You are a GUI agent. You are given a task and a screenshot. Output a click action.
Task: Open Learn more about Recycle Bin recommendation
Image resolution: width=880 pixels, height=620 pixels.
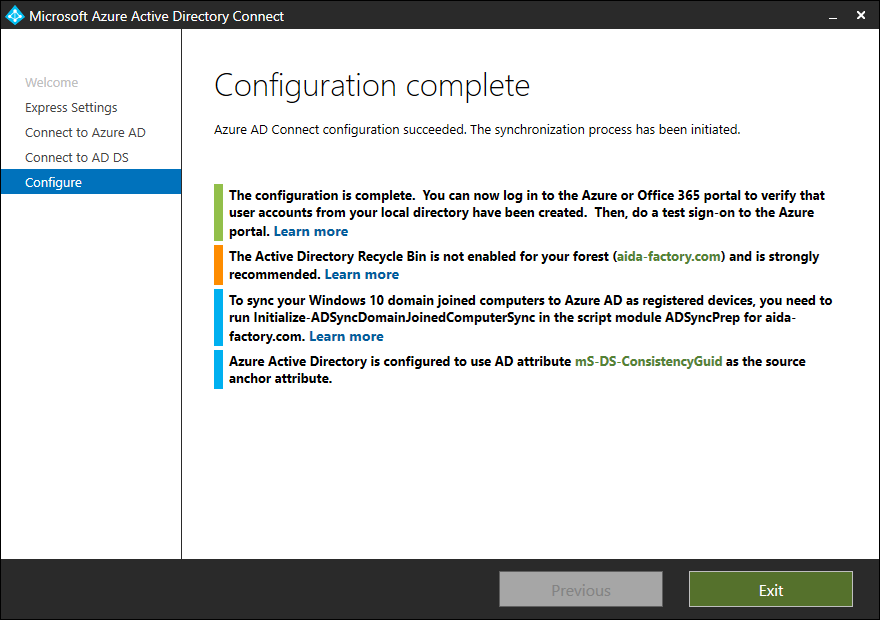[x=361, y=274]
